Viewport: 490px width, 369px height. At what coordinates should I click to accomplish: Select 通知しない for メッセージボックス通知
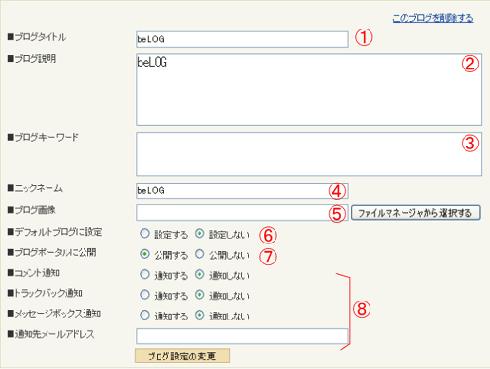pos(200,315)
